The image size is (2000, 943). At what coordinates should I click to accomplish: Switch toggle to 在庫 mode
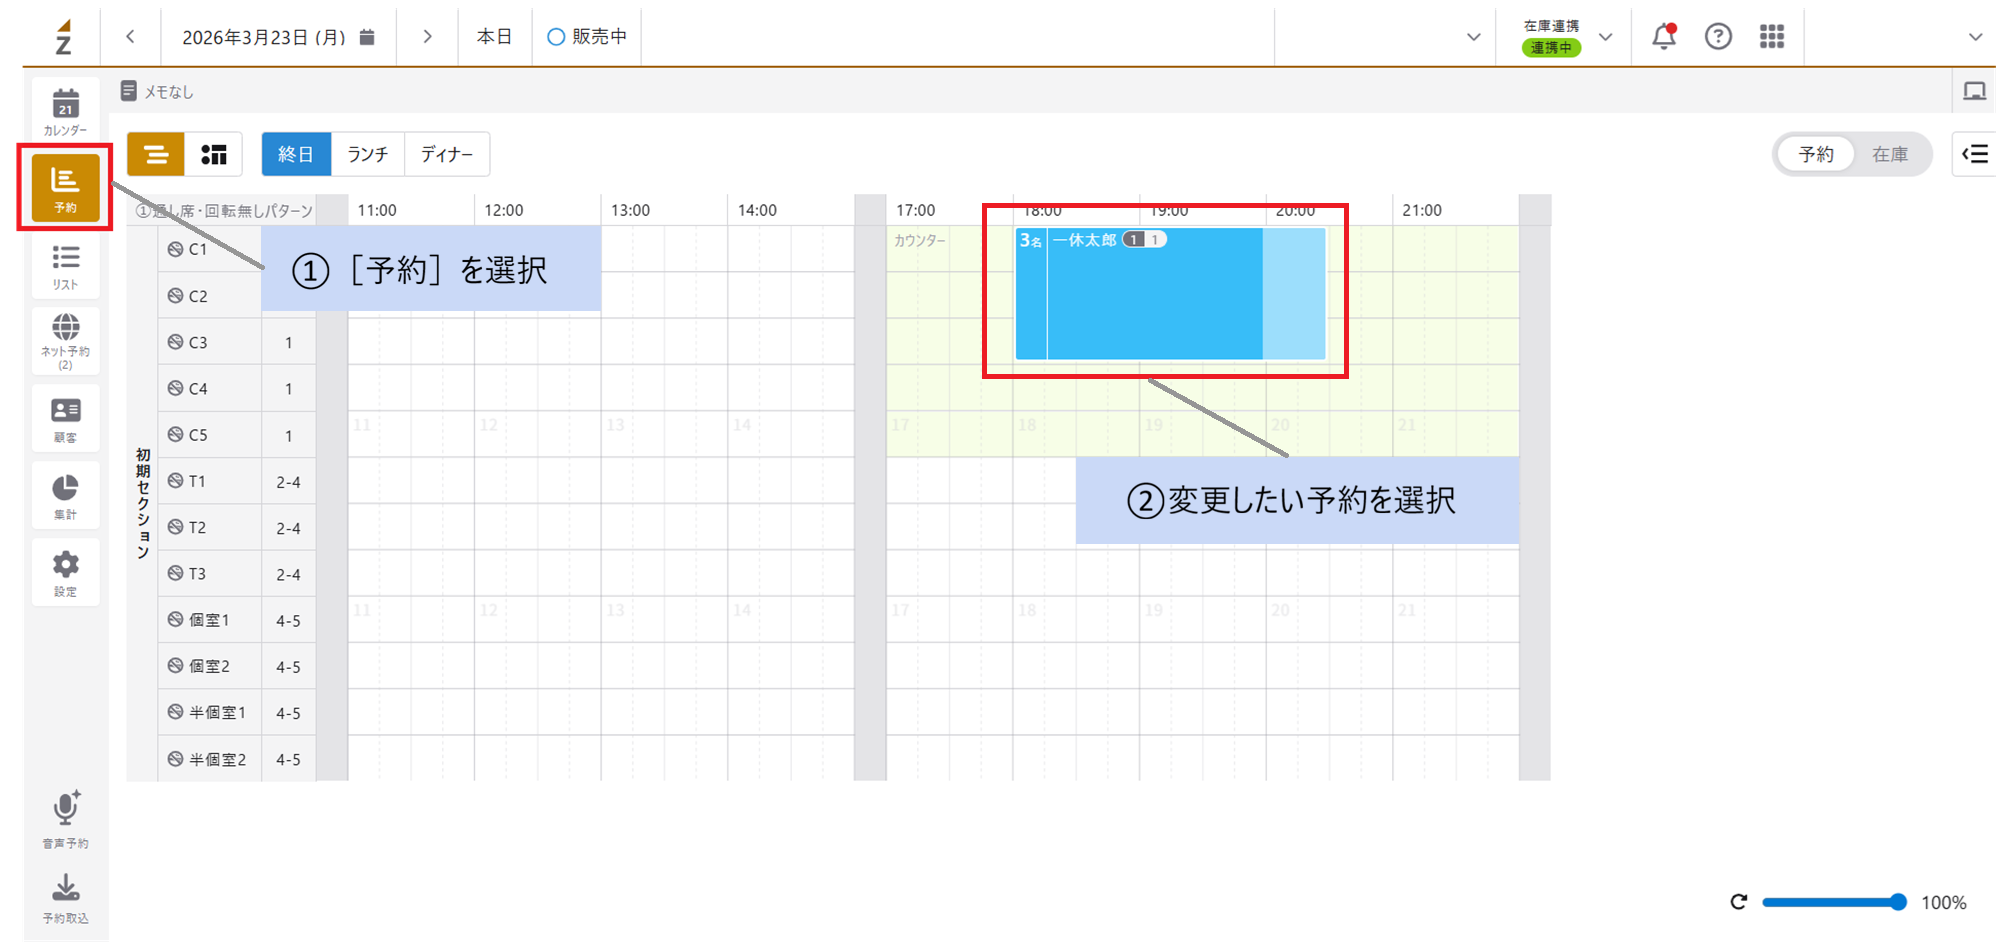[1890, 154]
